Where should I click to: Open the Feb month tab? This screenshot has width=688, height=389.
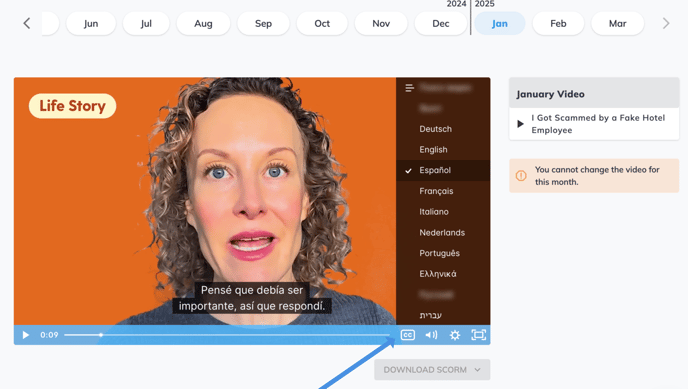coord(558,23)
